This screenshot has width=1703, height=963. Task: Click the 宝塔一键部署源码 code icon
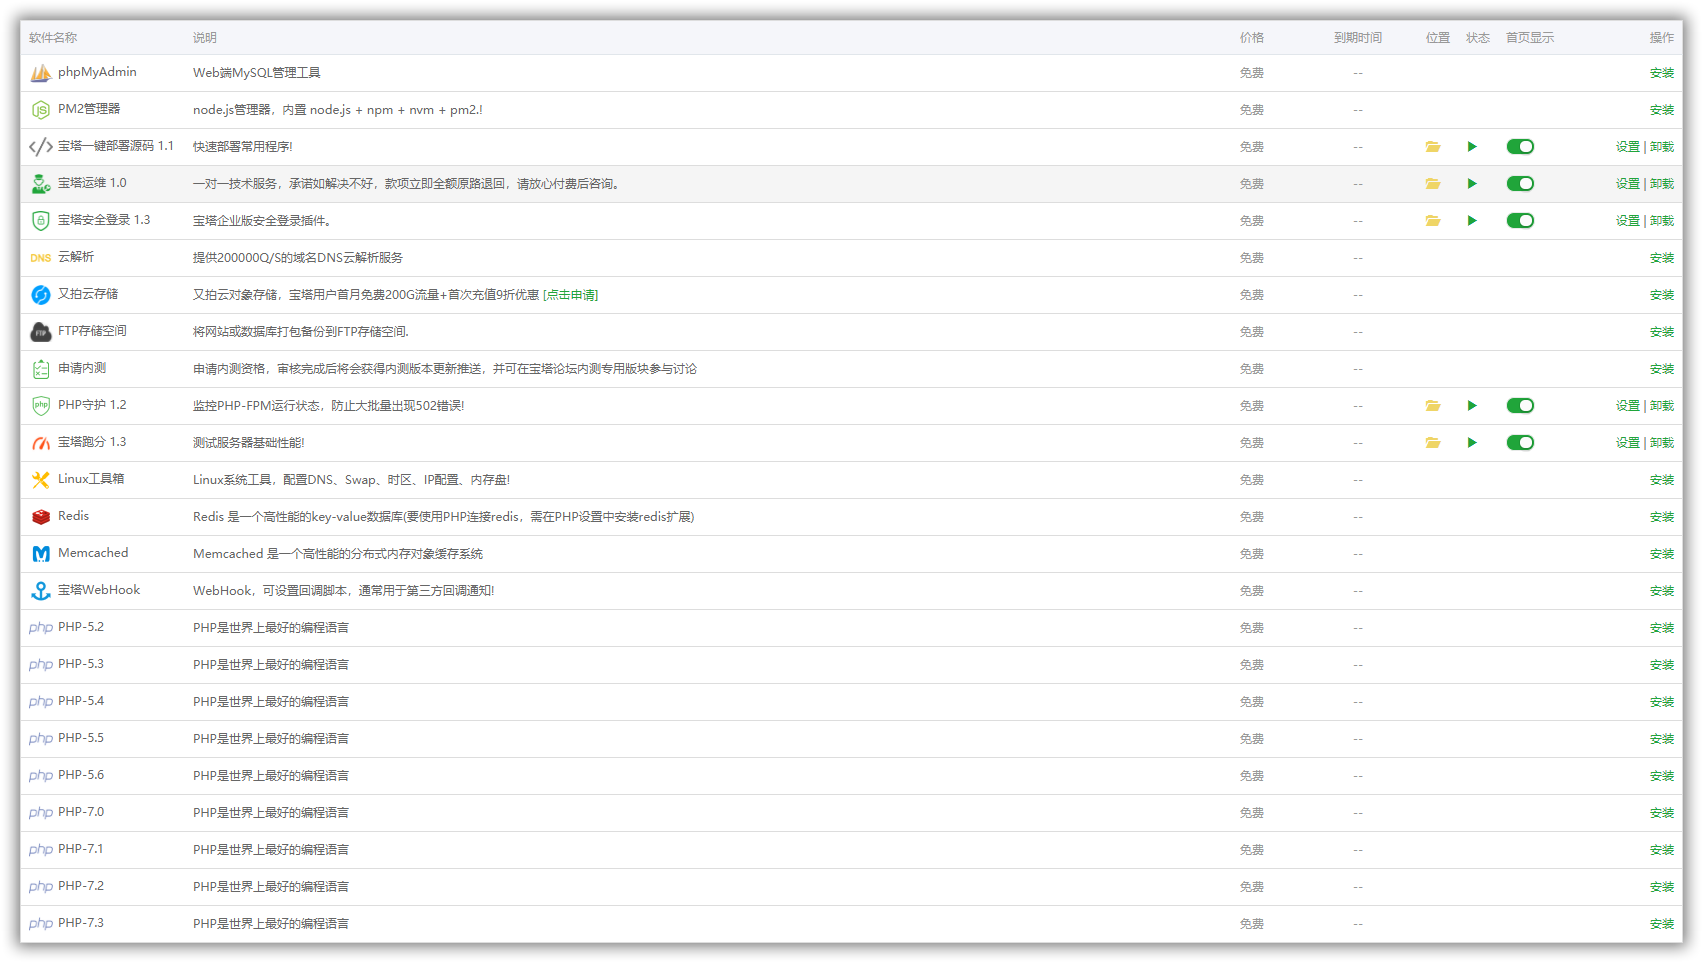41,147
